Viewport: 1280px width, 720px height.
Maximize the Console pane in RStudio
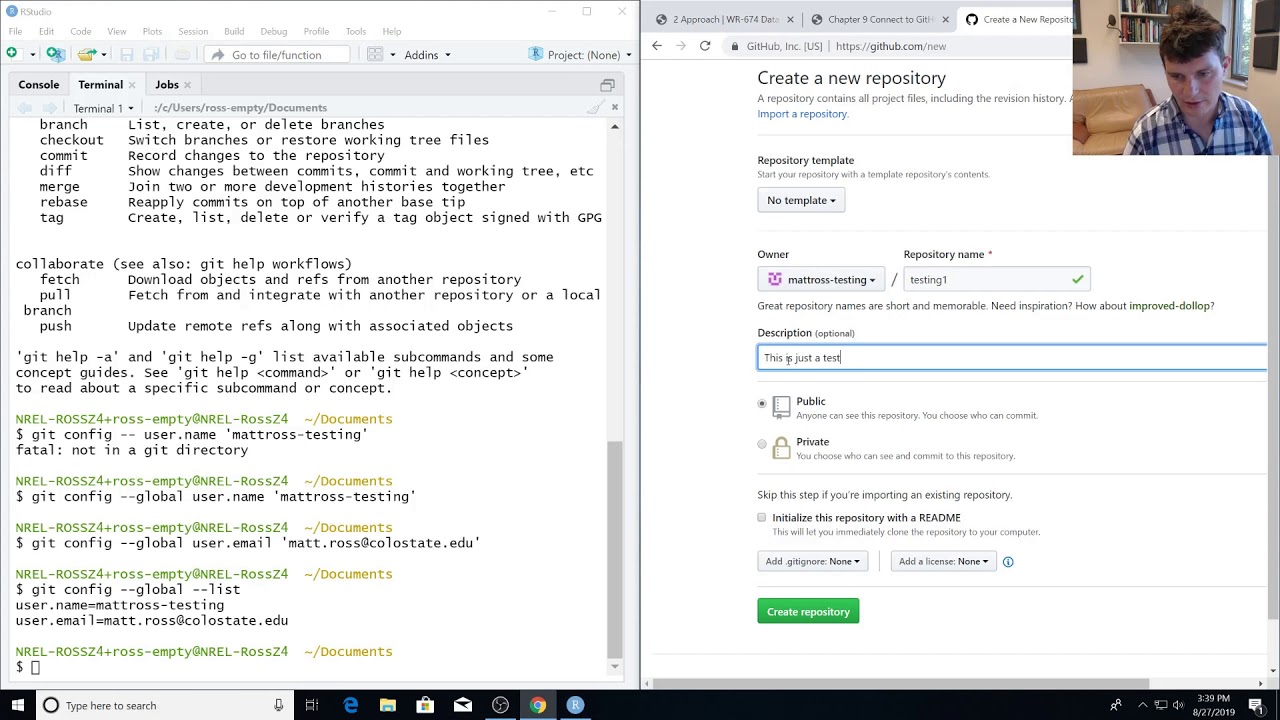607,85
